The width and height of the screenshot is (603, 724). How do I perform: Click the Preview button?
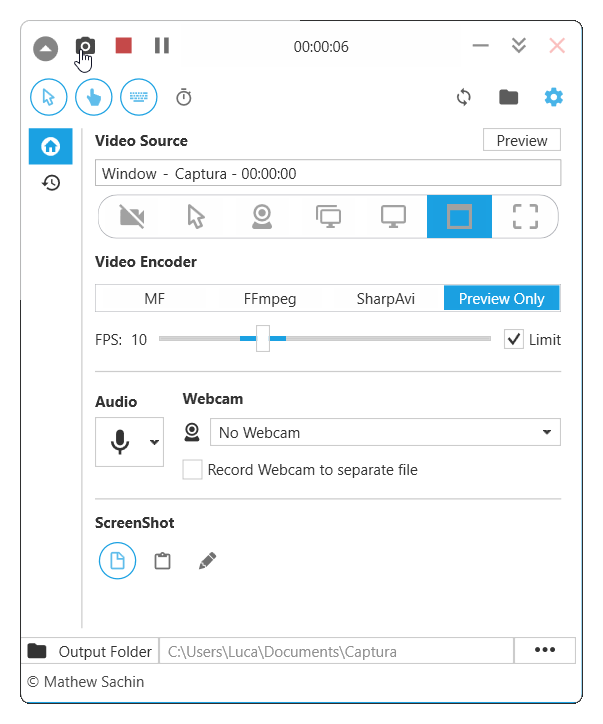pos(521,140)
